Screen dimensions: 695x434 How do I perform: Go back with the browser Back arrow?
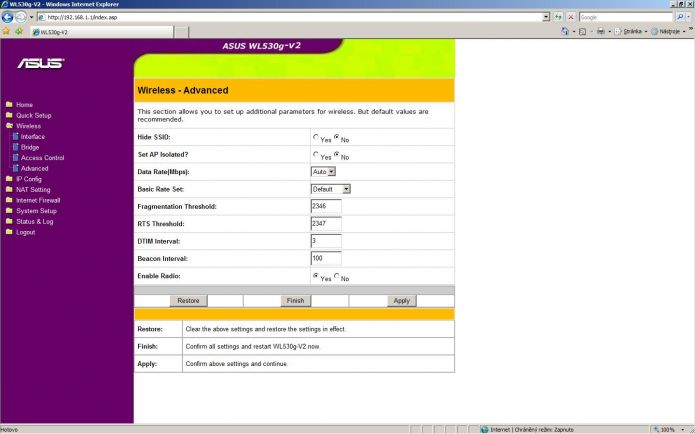(x=8, y=17)
